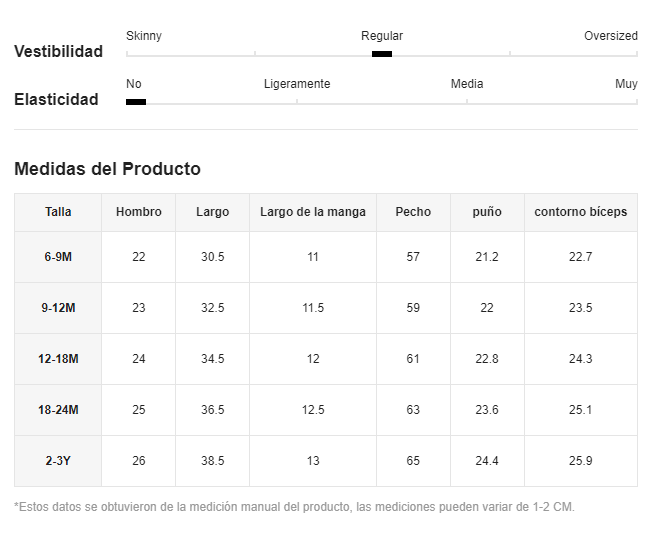Click the Largo column header

click(212, 212)
